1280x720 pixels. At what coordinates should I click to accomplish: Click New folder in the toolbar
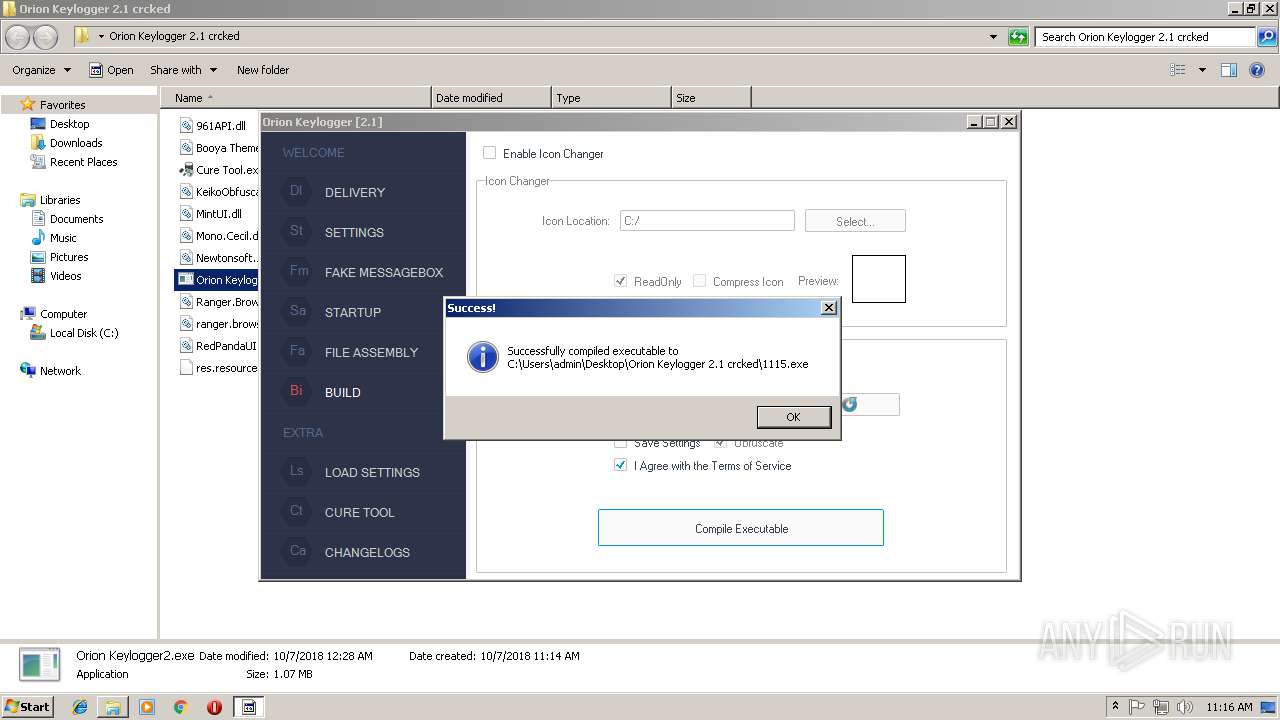tap(263, 70)
